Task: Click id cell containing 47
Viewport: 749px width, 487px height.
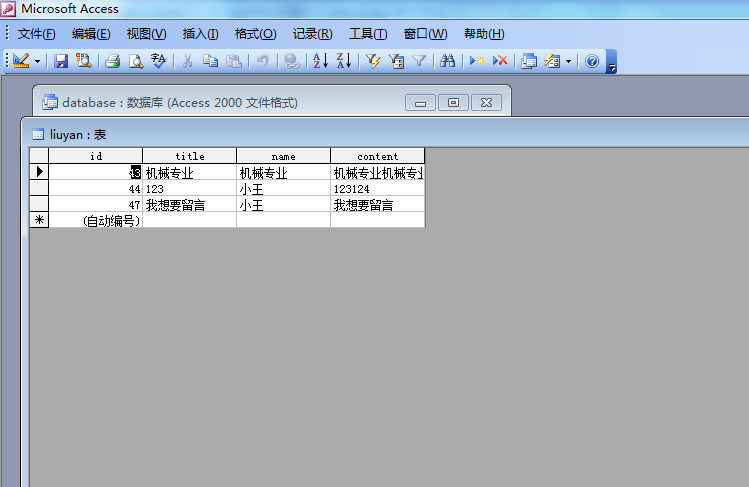Action: [96, 205]
